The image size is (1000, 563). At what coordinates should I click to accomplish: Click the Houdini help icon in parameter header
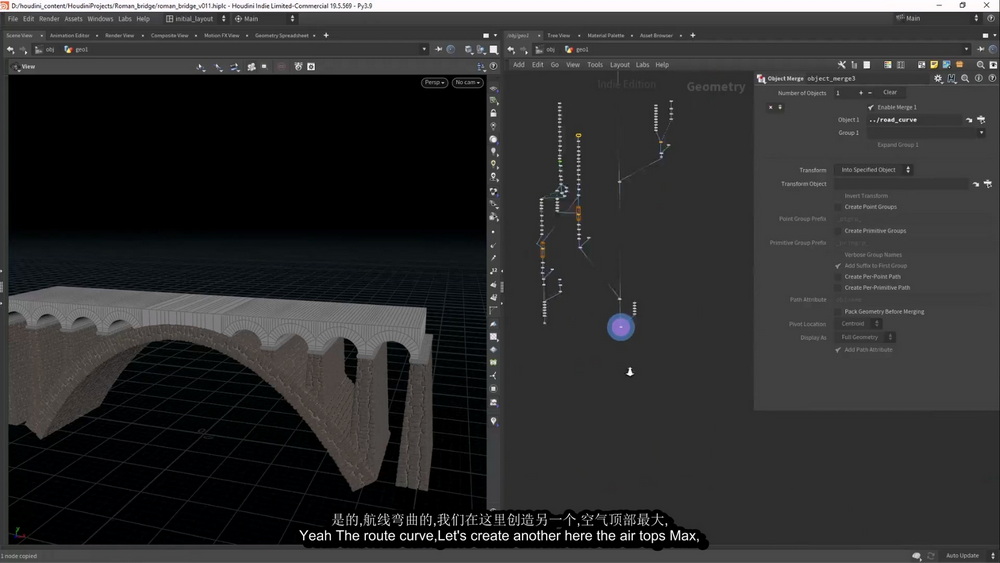[992, 78]
